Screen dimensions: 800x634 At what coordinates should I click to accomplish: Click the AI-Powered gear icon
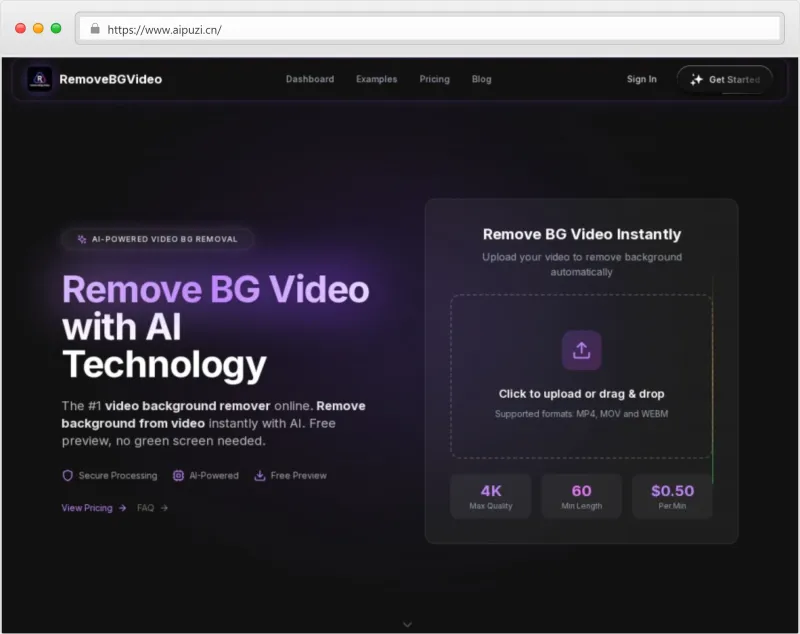point(176,476)
